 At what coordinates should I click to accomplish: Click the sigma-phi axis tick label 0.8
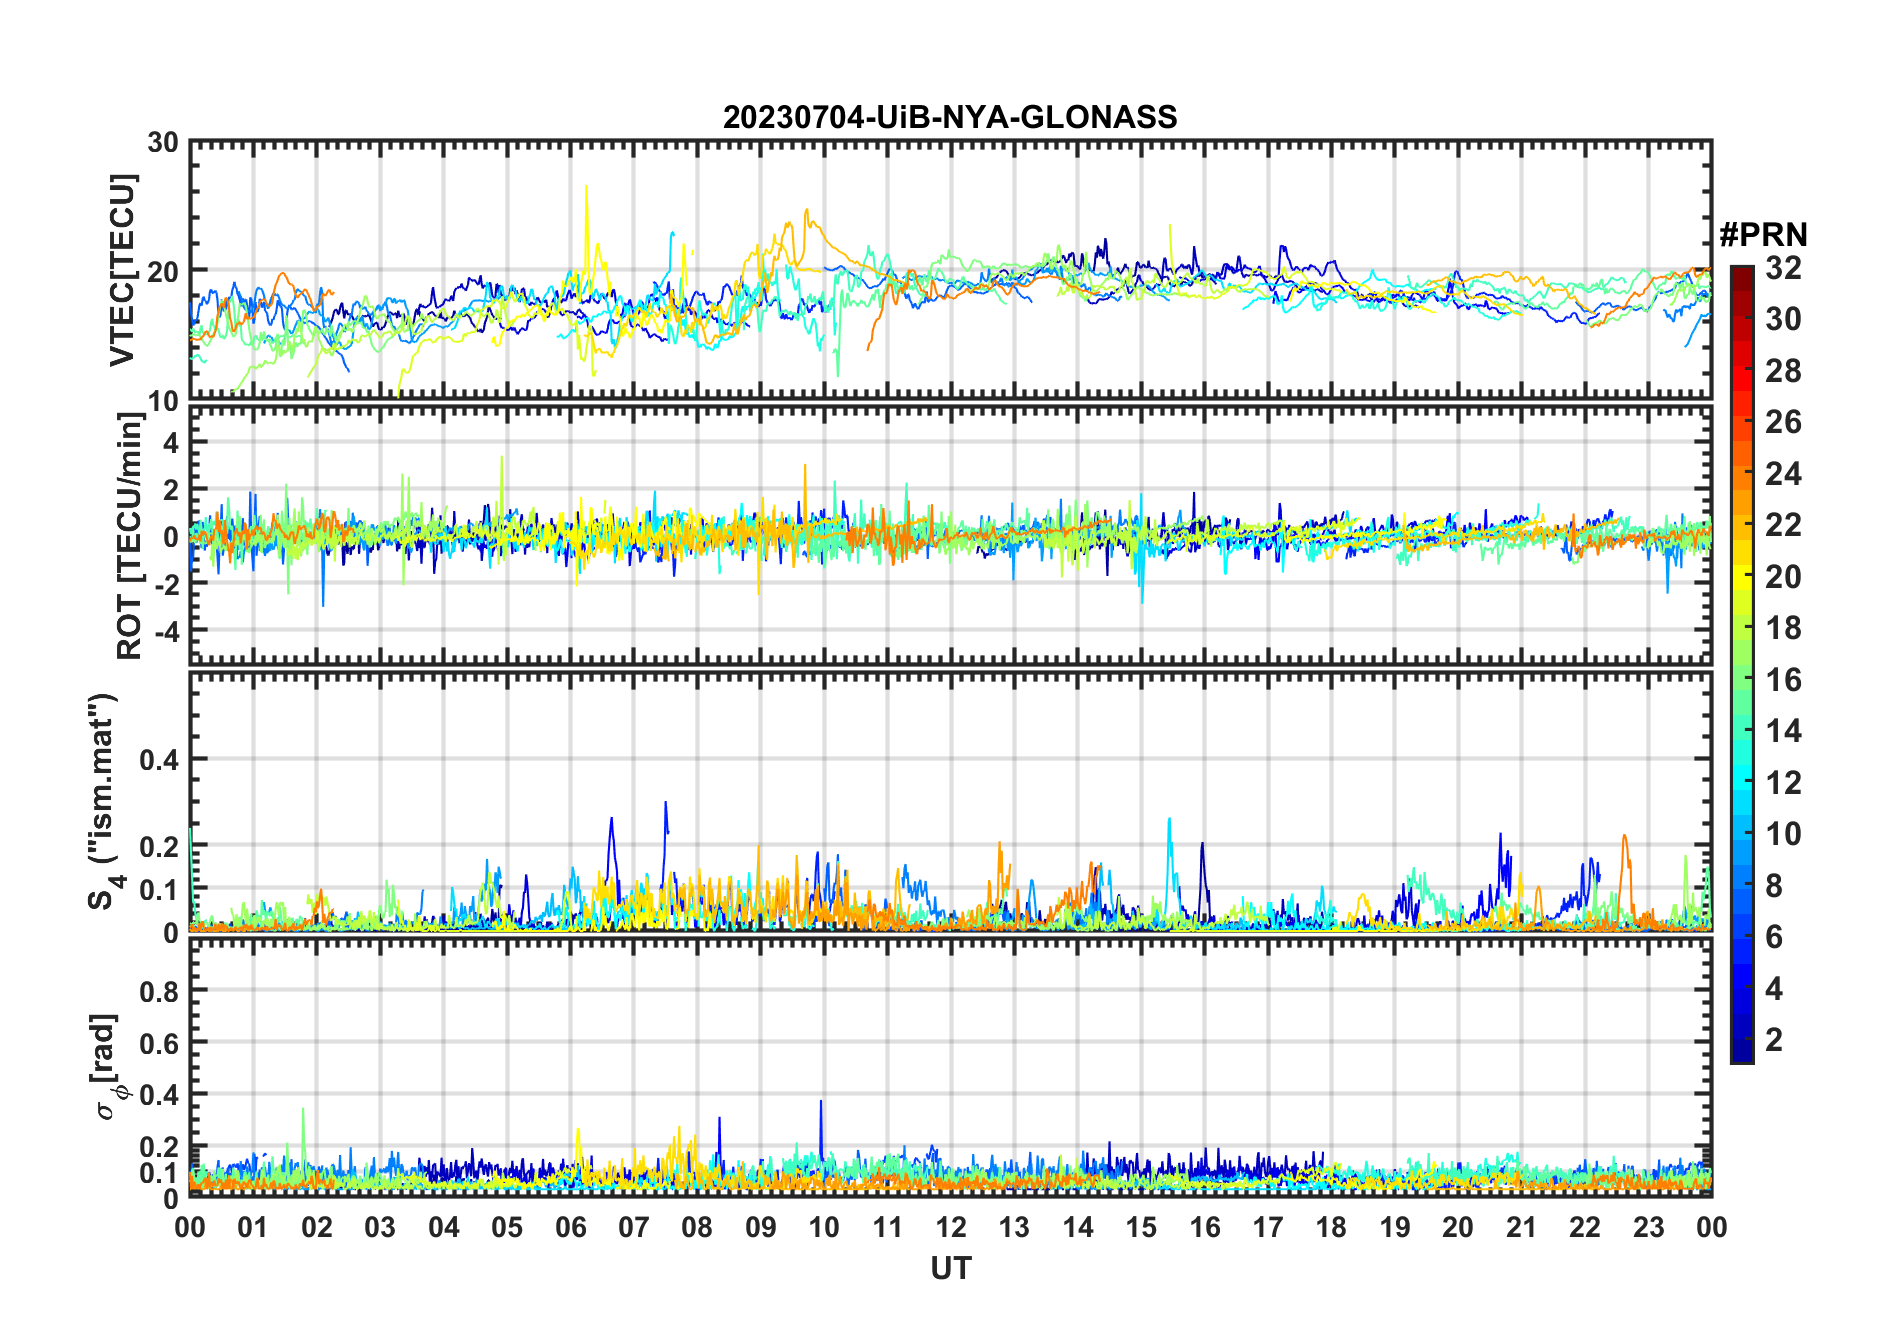tap(160, 992)
